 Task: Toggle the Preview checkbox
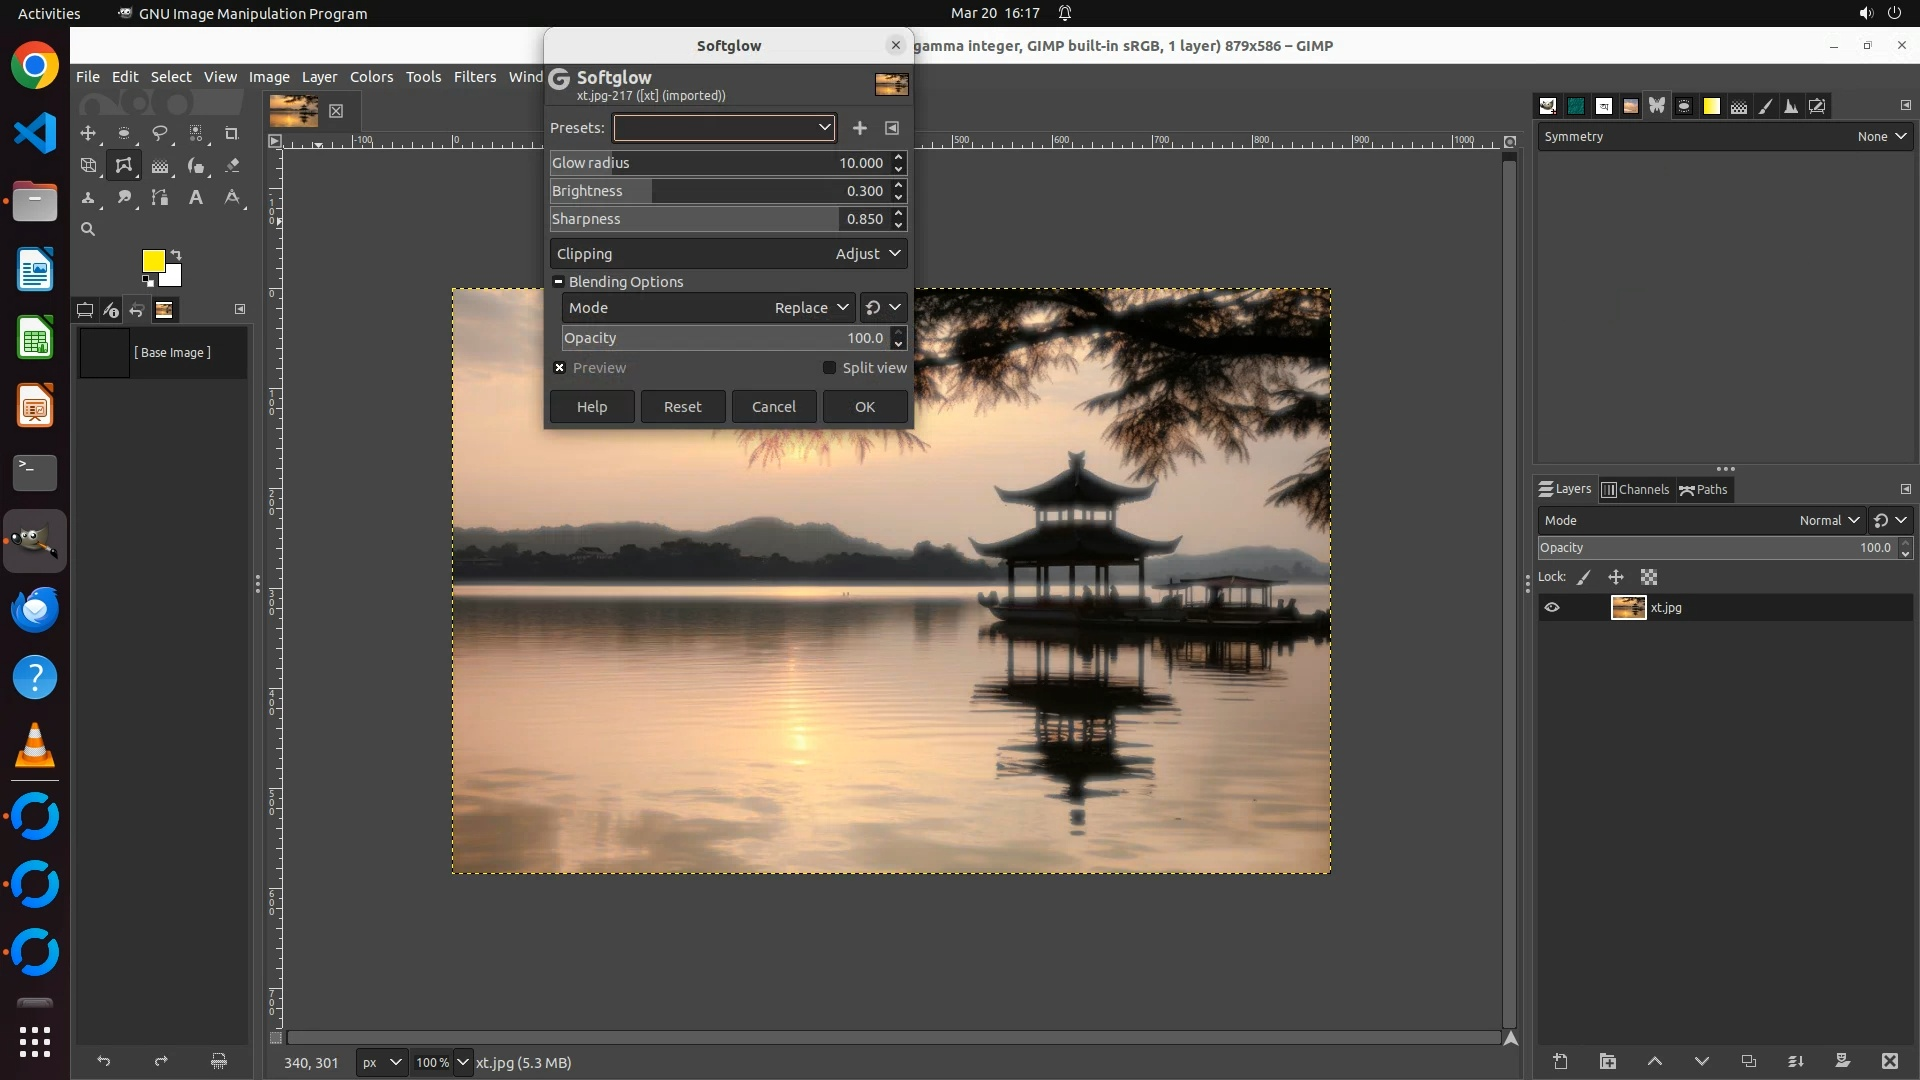tap(560, 368)
